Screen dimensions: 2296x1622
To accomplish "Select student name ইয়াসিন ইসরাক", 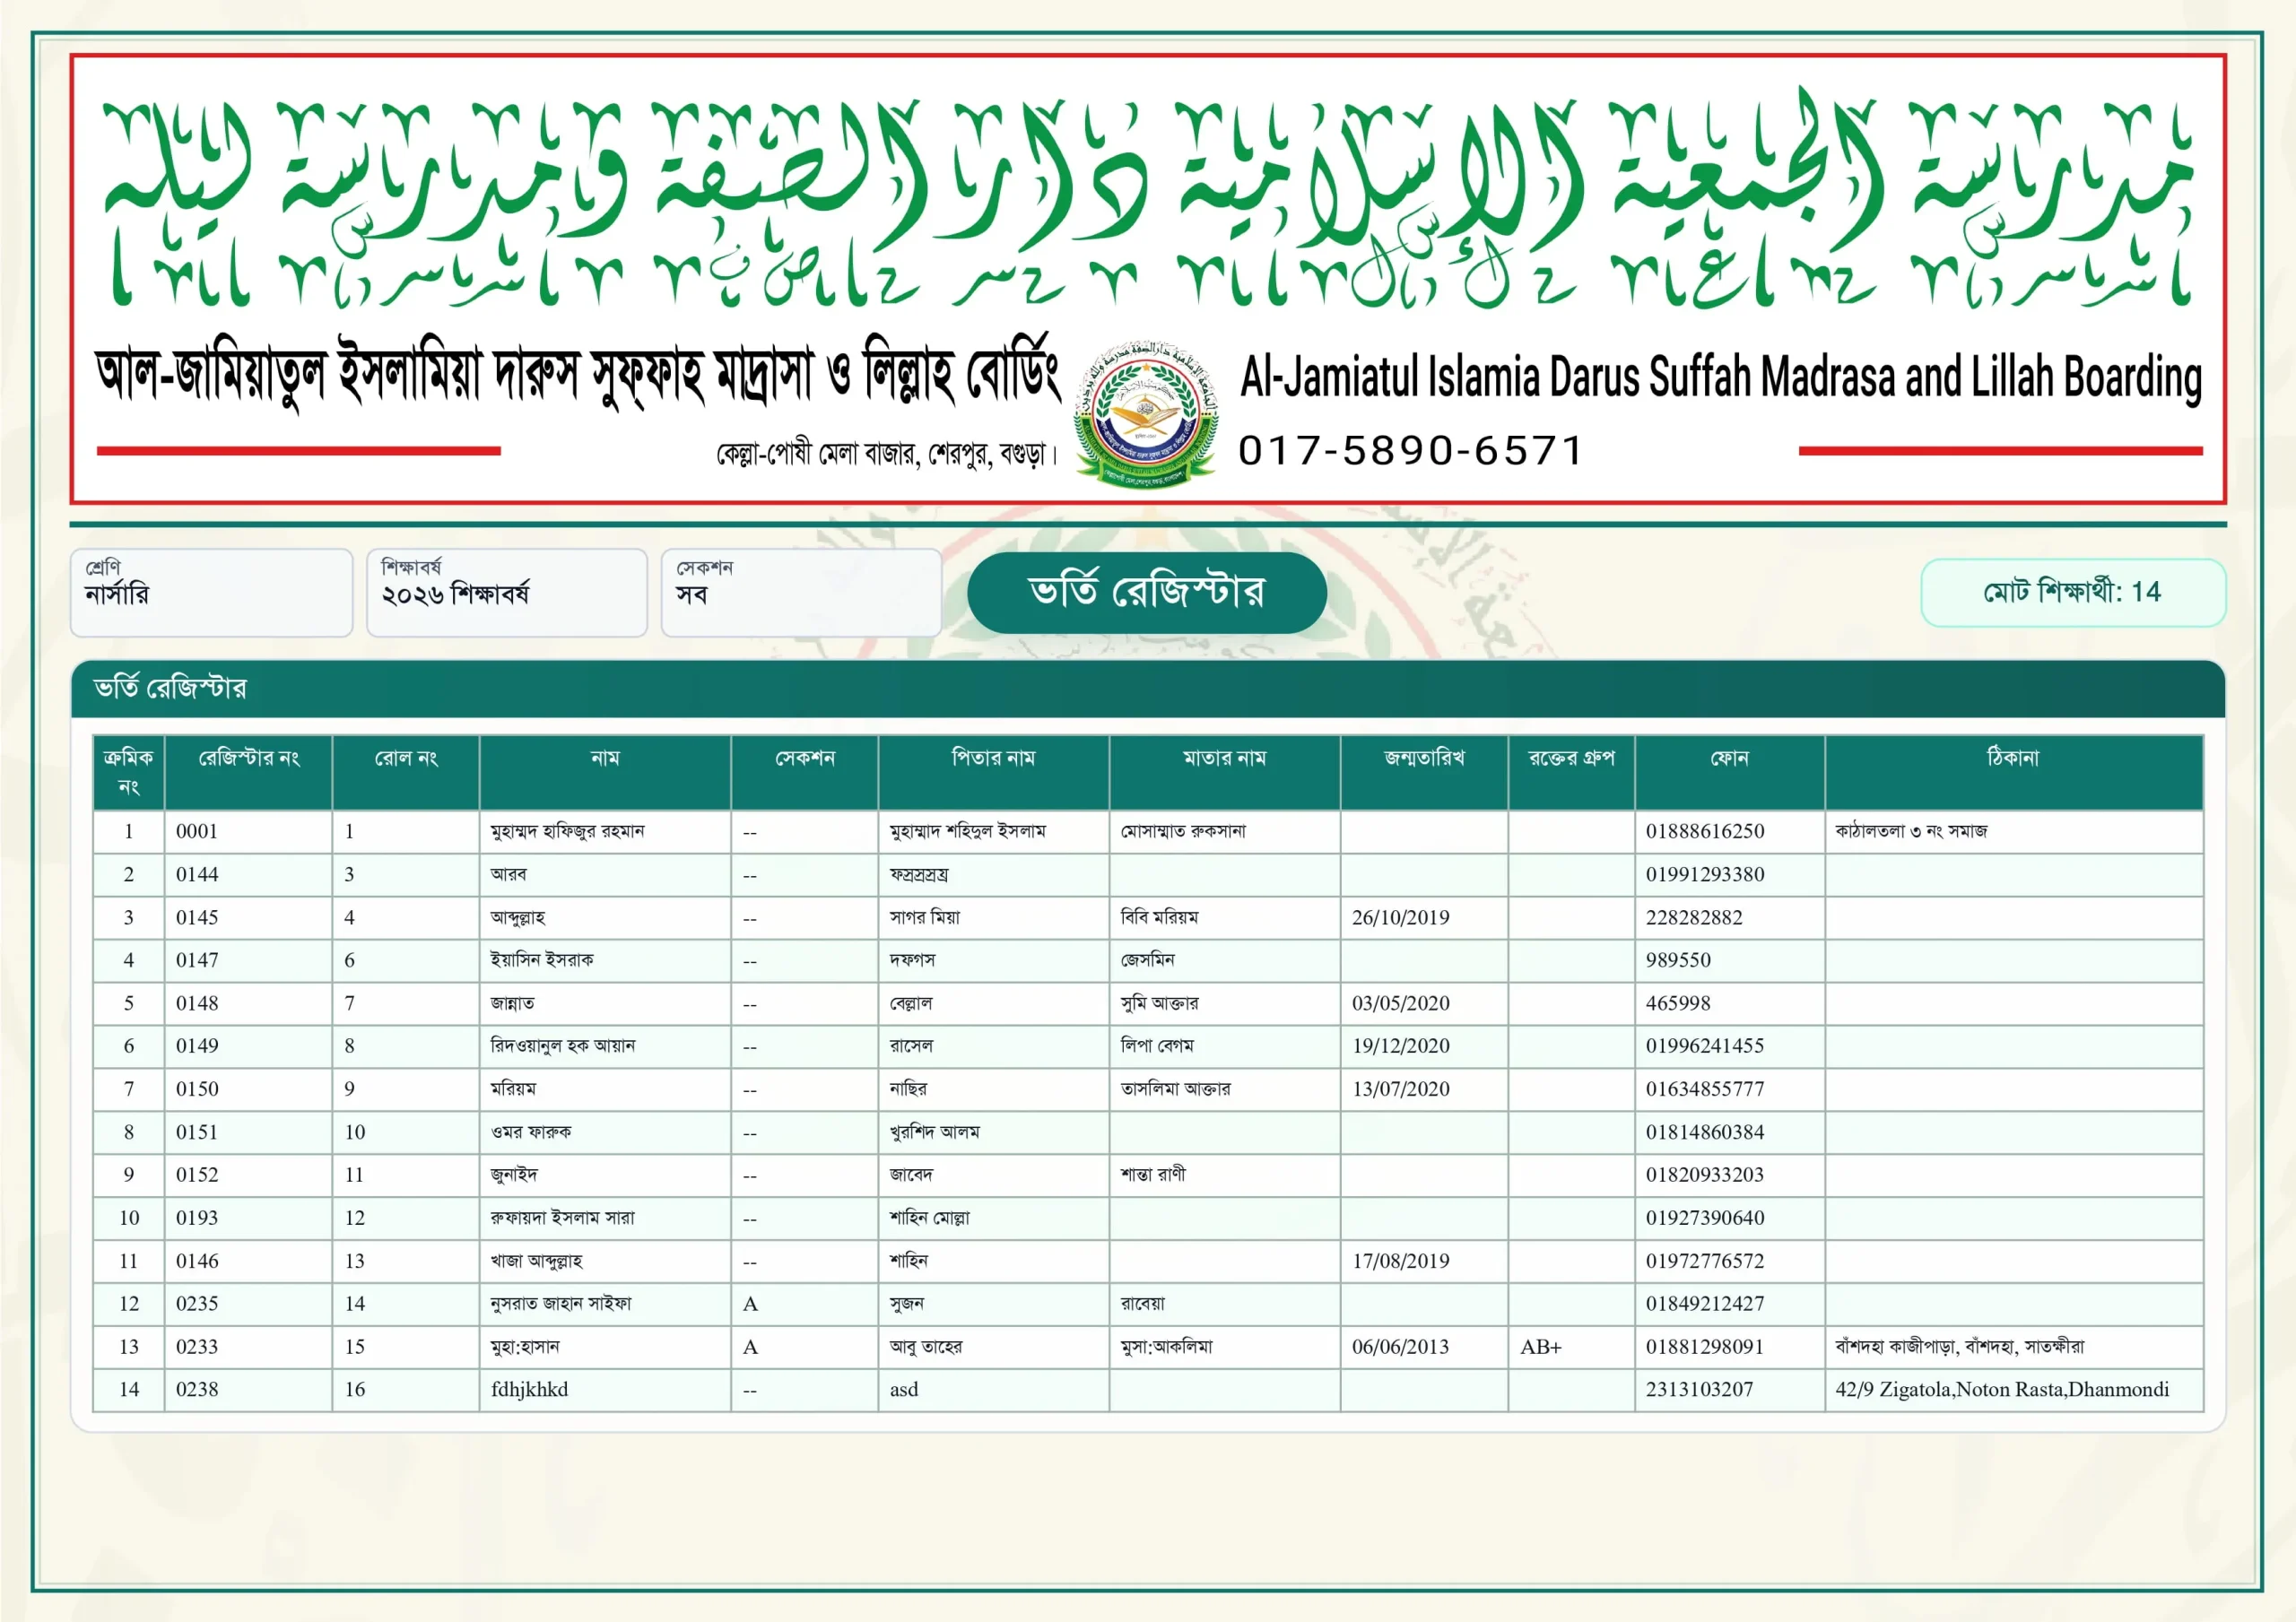I will 542,960.
